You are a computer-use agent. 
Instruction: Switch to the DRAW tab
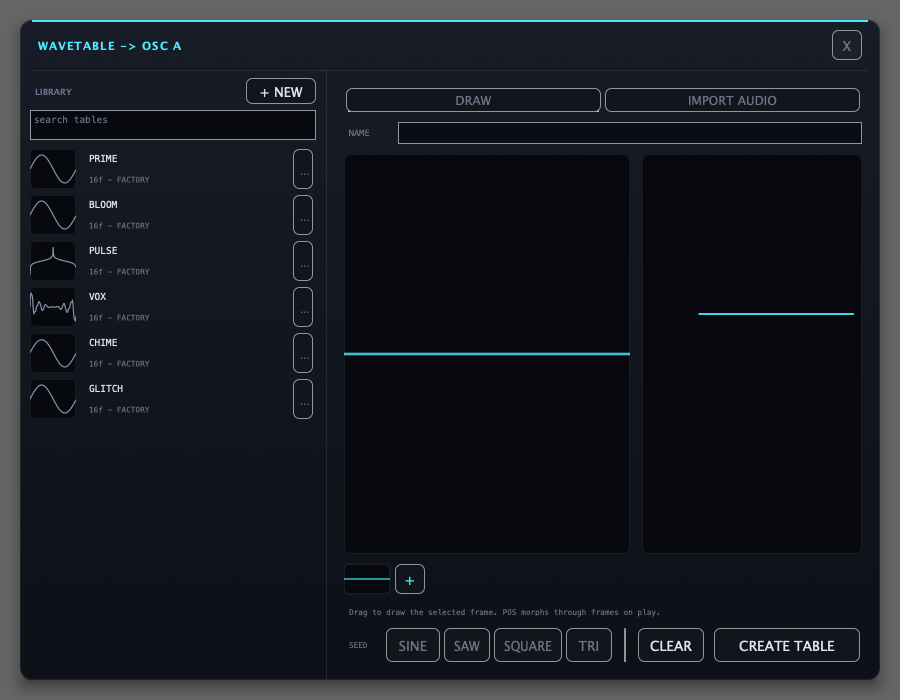click(473, 100)
